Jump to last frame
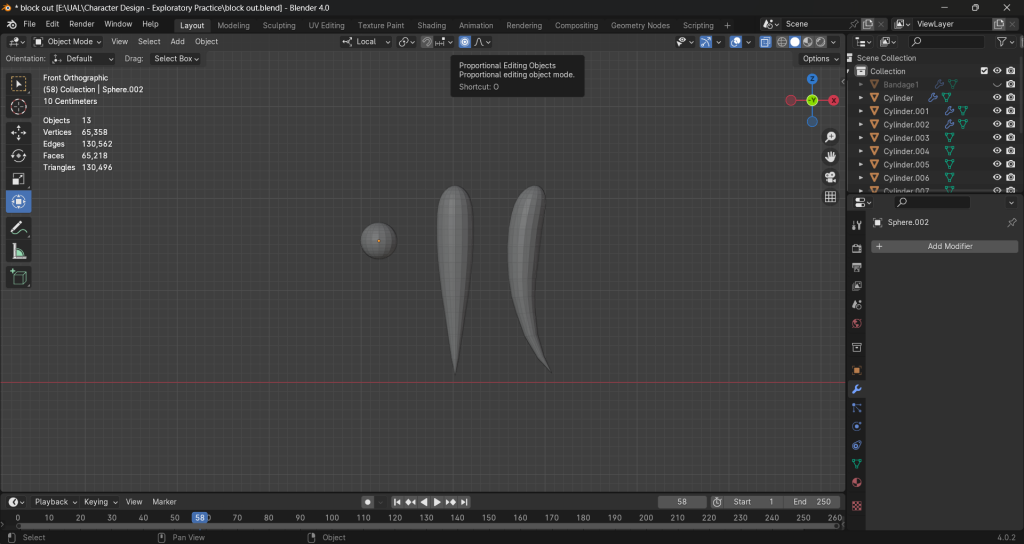This screenshot has width=1024, height=544. tap(464, 502)
